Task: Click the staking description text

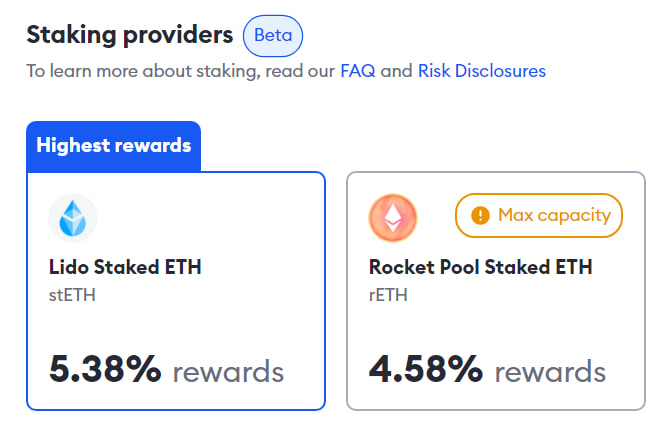Action: tap(286, 71)
